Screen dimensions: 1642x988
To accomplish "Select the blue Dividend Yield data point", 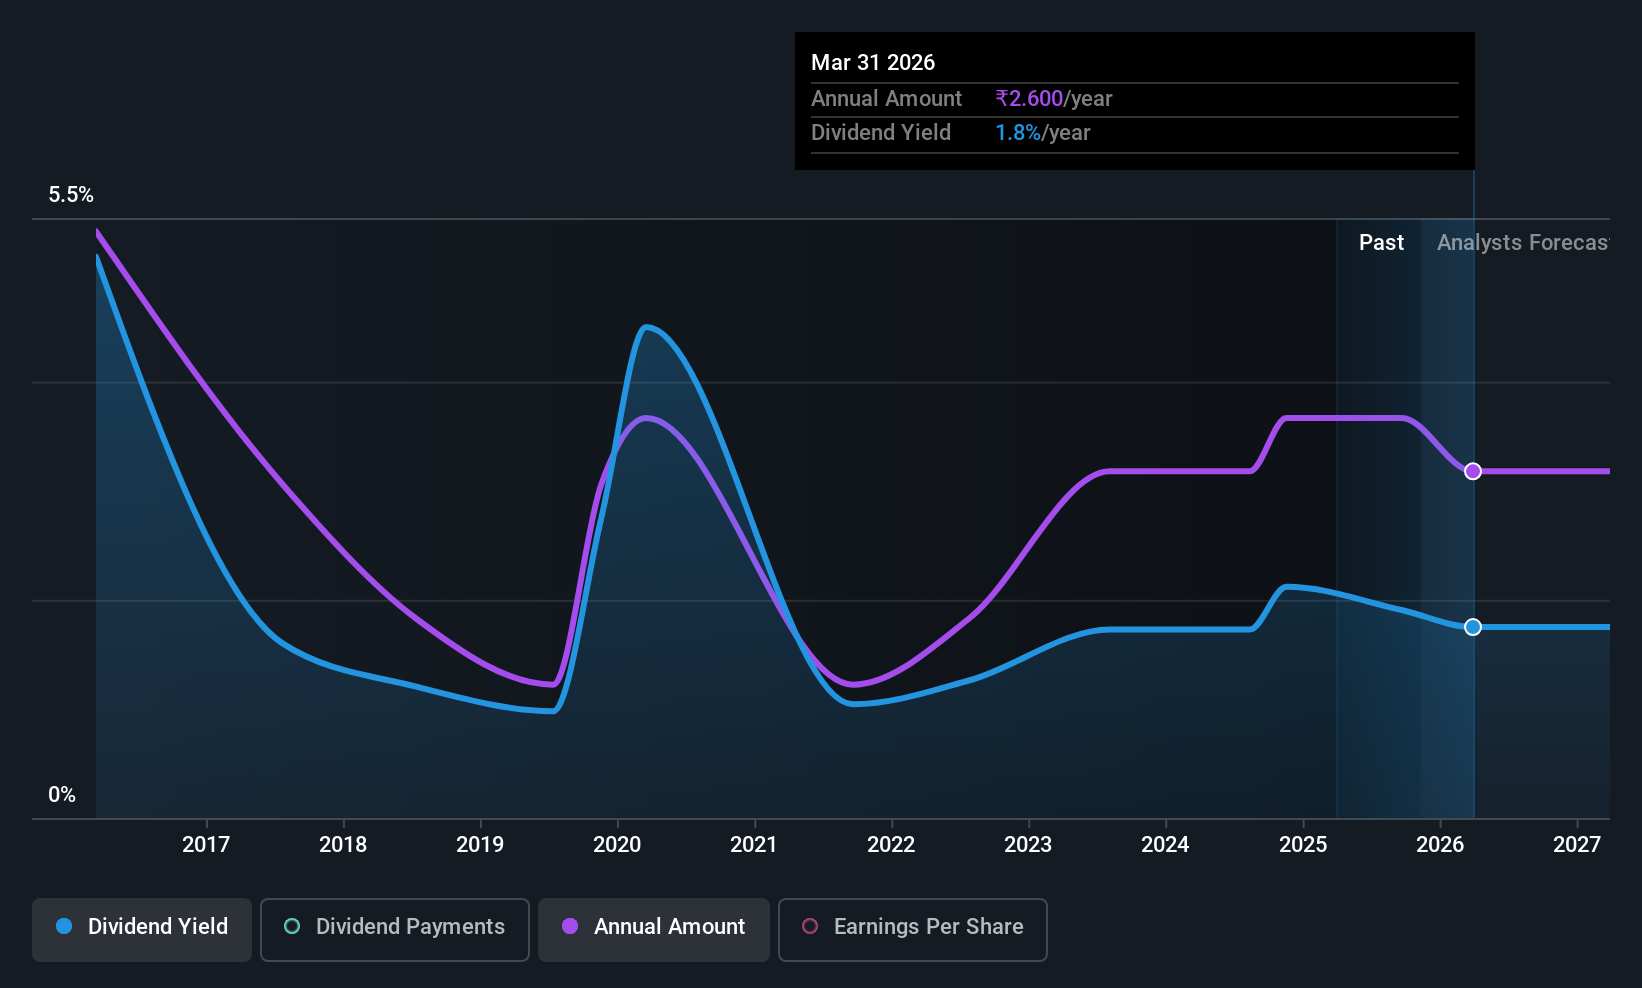I will pyautogui.click(x=1473, y=627).
